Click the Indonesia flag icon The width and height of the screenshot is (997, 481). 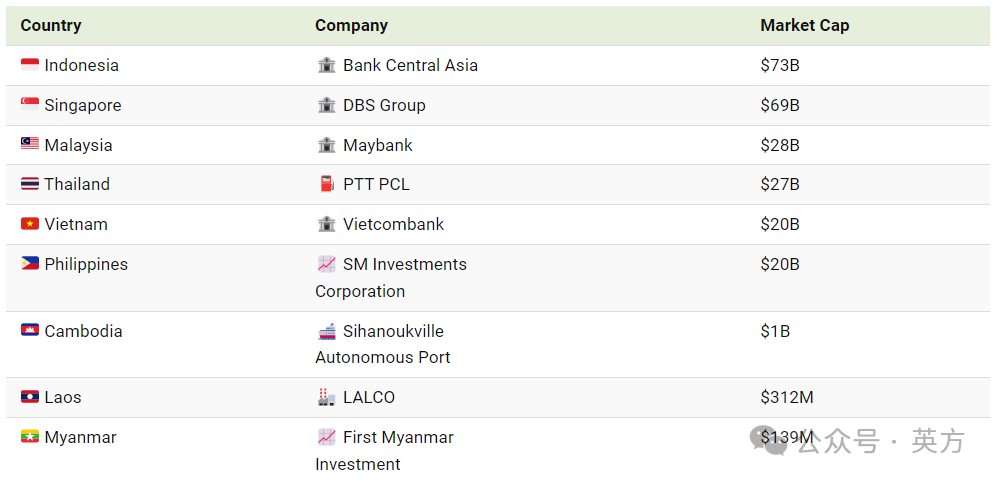(x=30, y=65)
